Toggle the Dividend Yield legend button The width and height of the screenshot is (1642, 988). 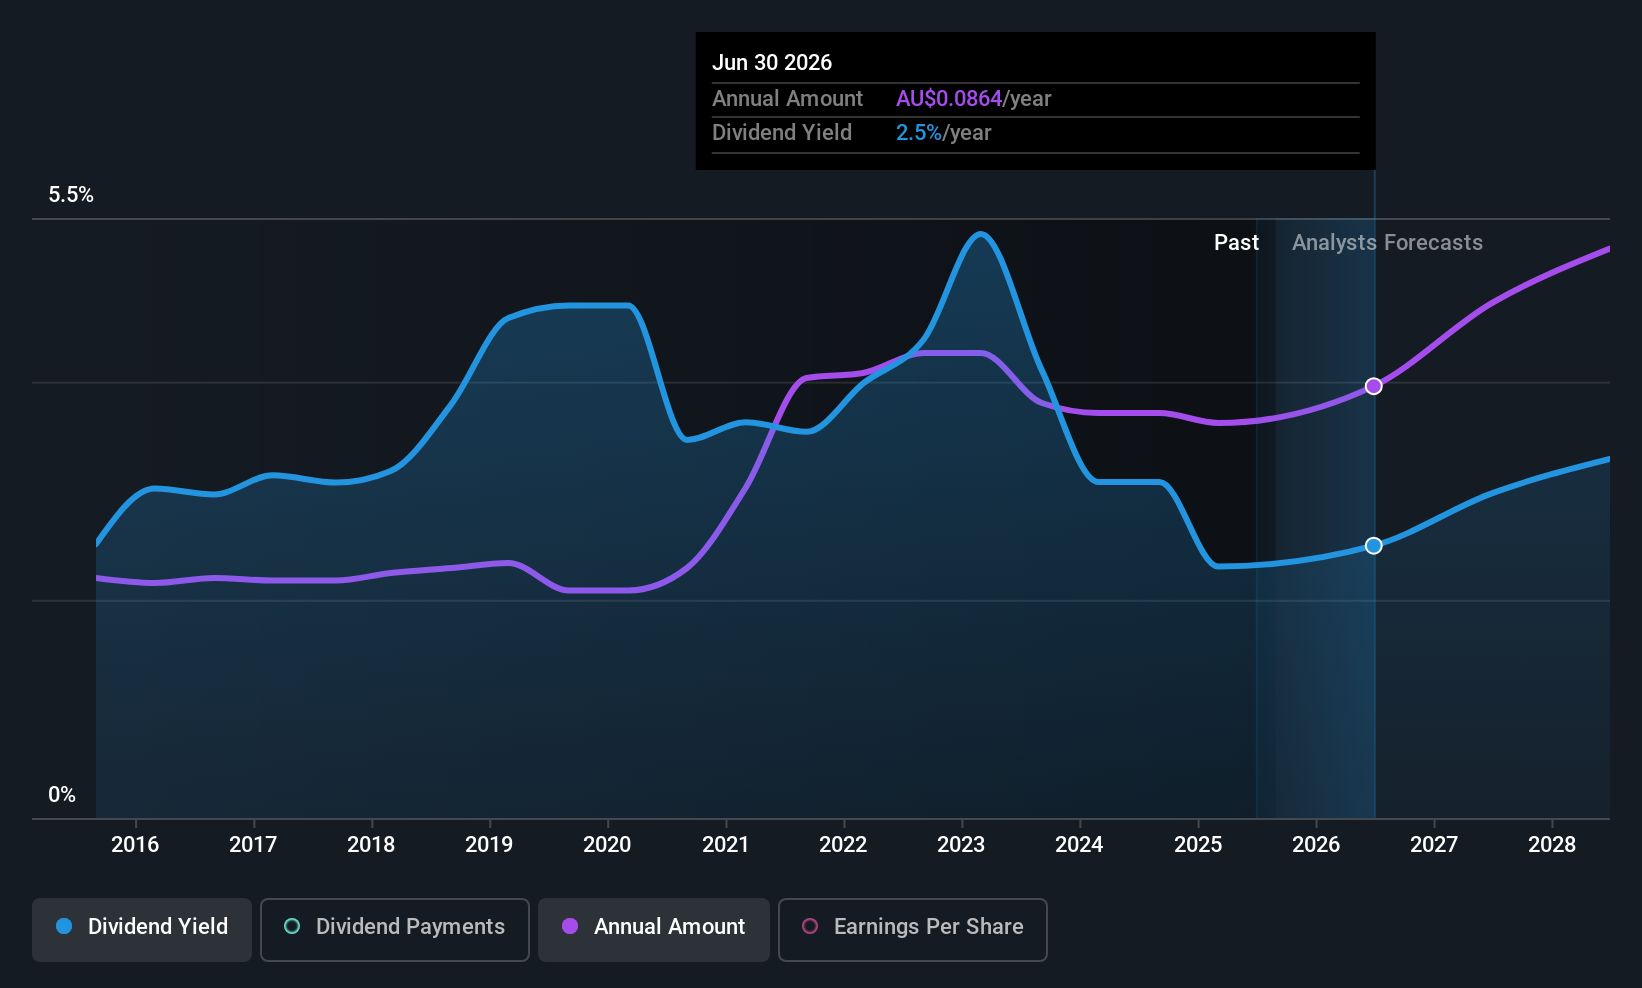pos(142,929)
